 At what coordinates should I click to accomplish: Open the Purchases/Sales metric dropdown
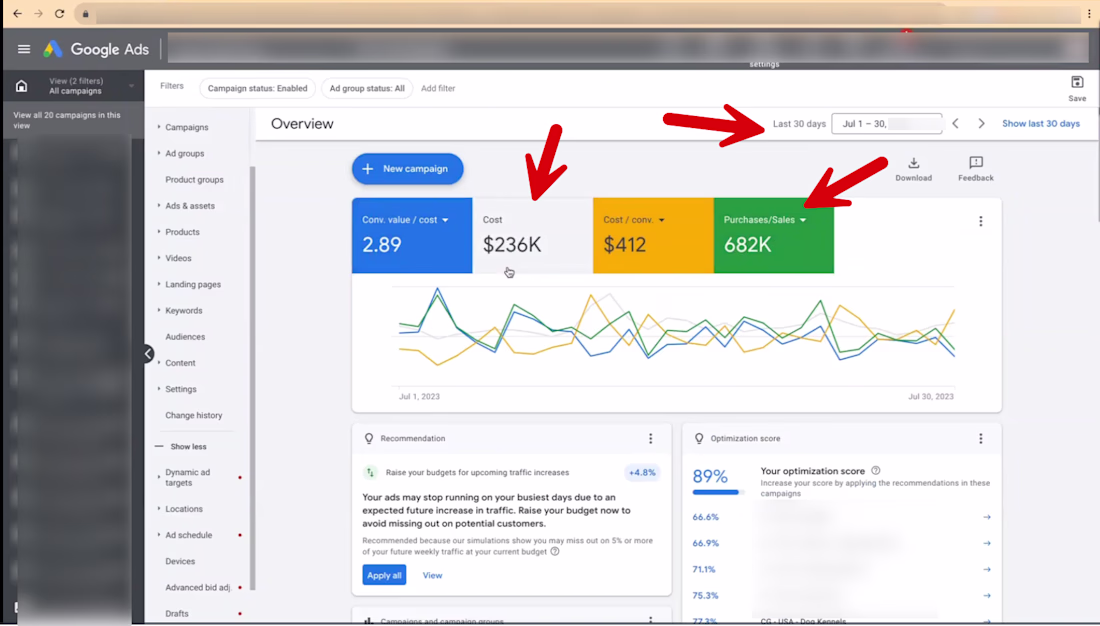803,220
